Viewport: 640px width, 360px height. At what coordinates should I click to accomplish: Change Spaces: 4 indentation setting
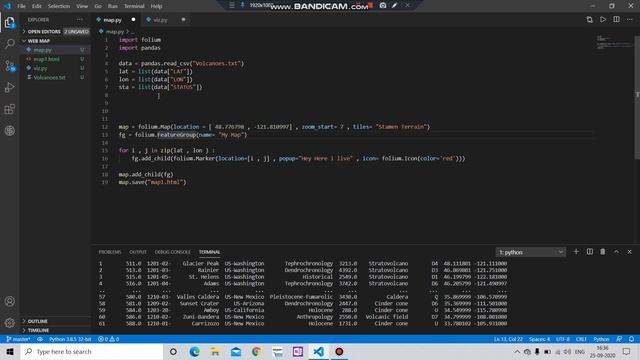pyautogui.click(x=539, y=339)
